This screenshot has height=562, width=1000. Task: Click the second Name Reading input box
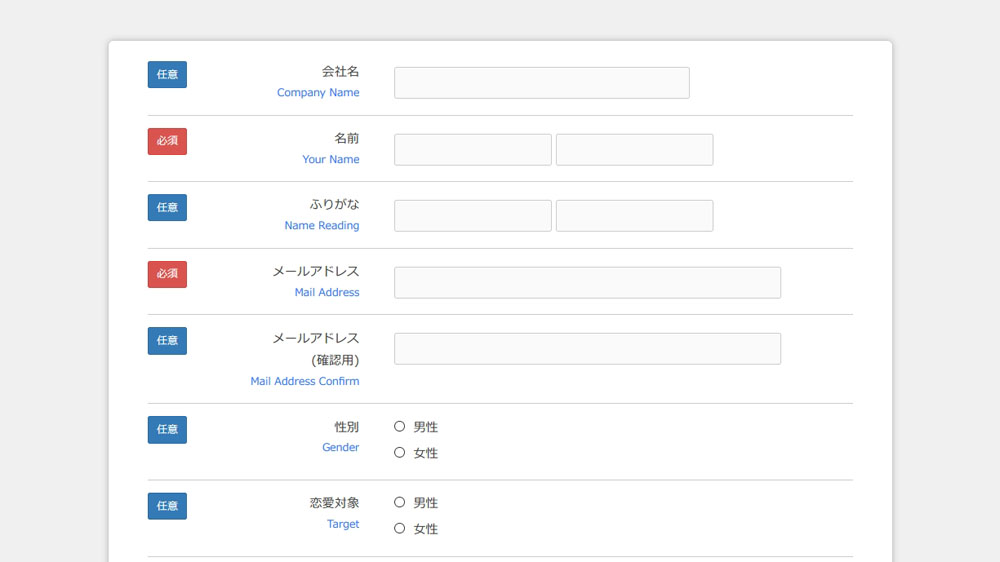coord(635,216)
